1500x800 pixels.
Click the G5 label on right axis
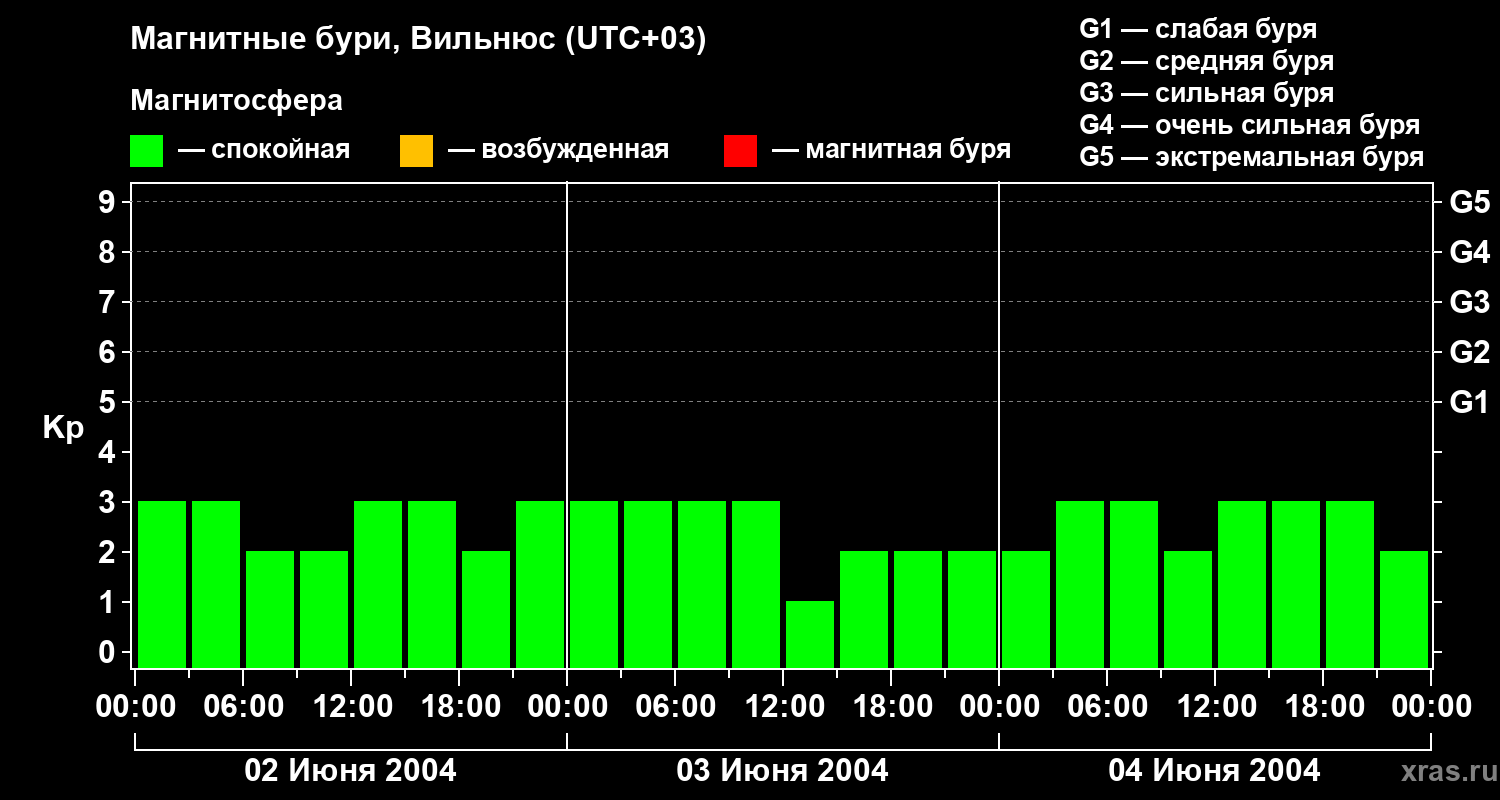(x=1469, y=202)
